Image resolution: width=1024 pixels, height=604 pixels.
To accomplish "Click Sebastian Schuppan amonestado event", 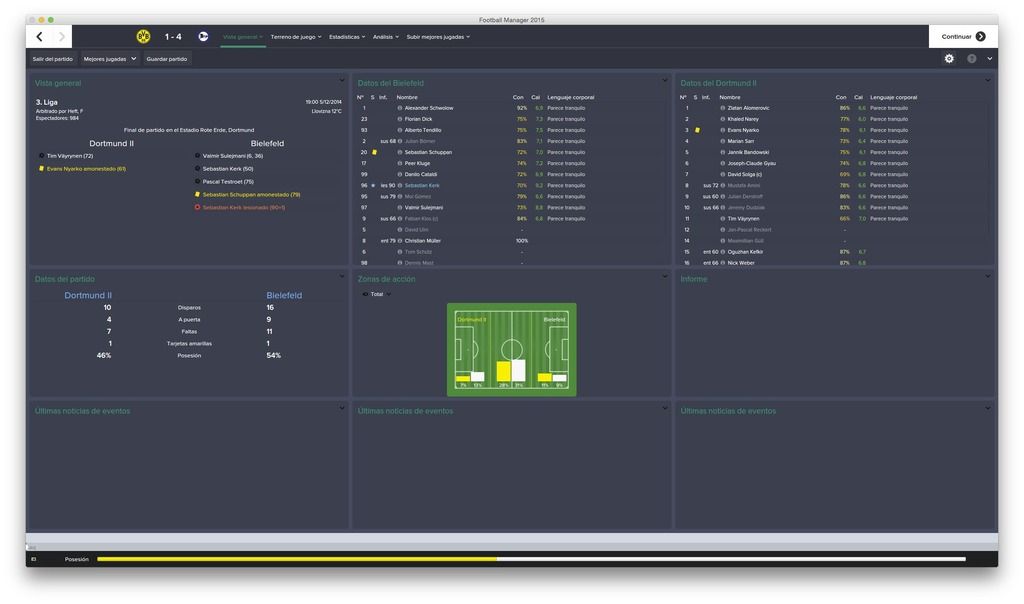I will [251, 195].
